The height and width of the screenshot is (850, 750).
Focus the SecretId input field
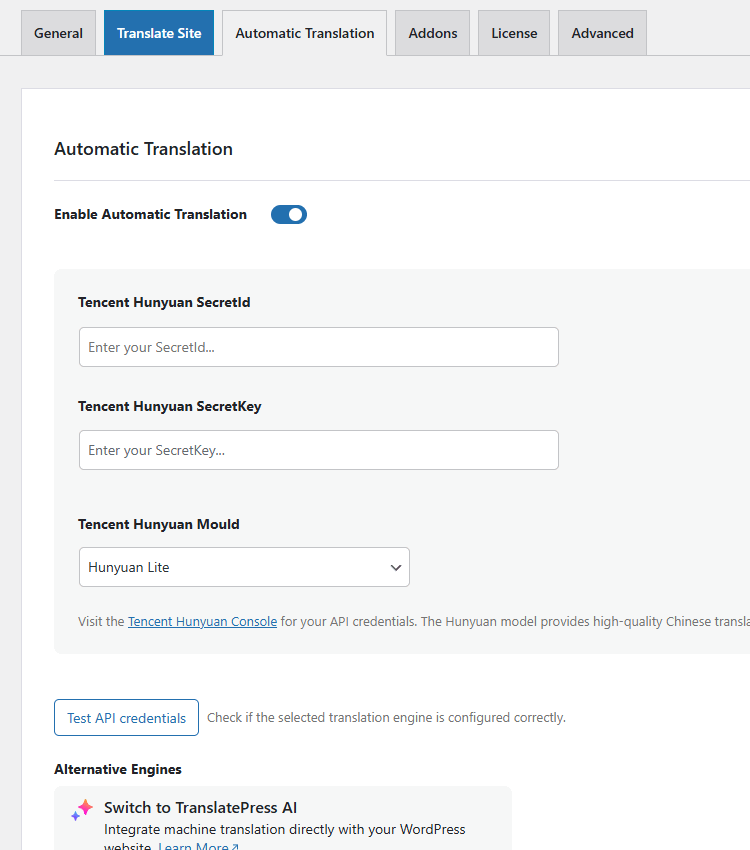click(318, 347)
